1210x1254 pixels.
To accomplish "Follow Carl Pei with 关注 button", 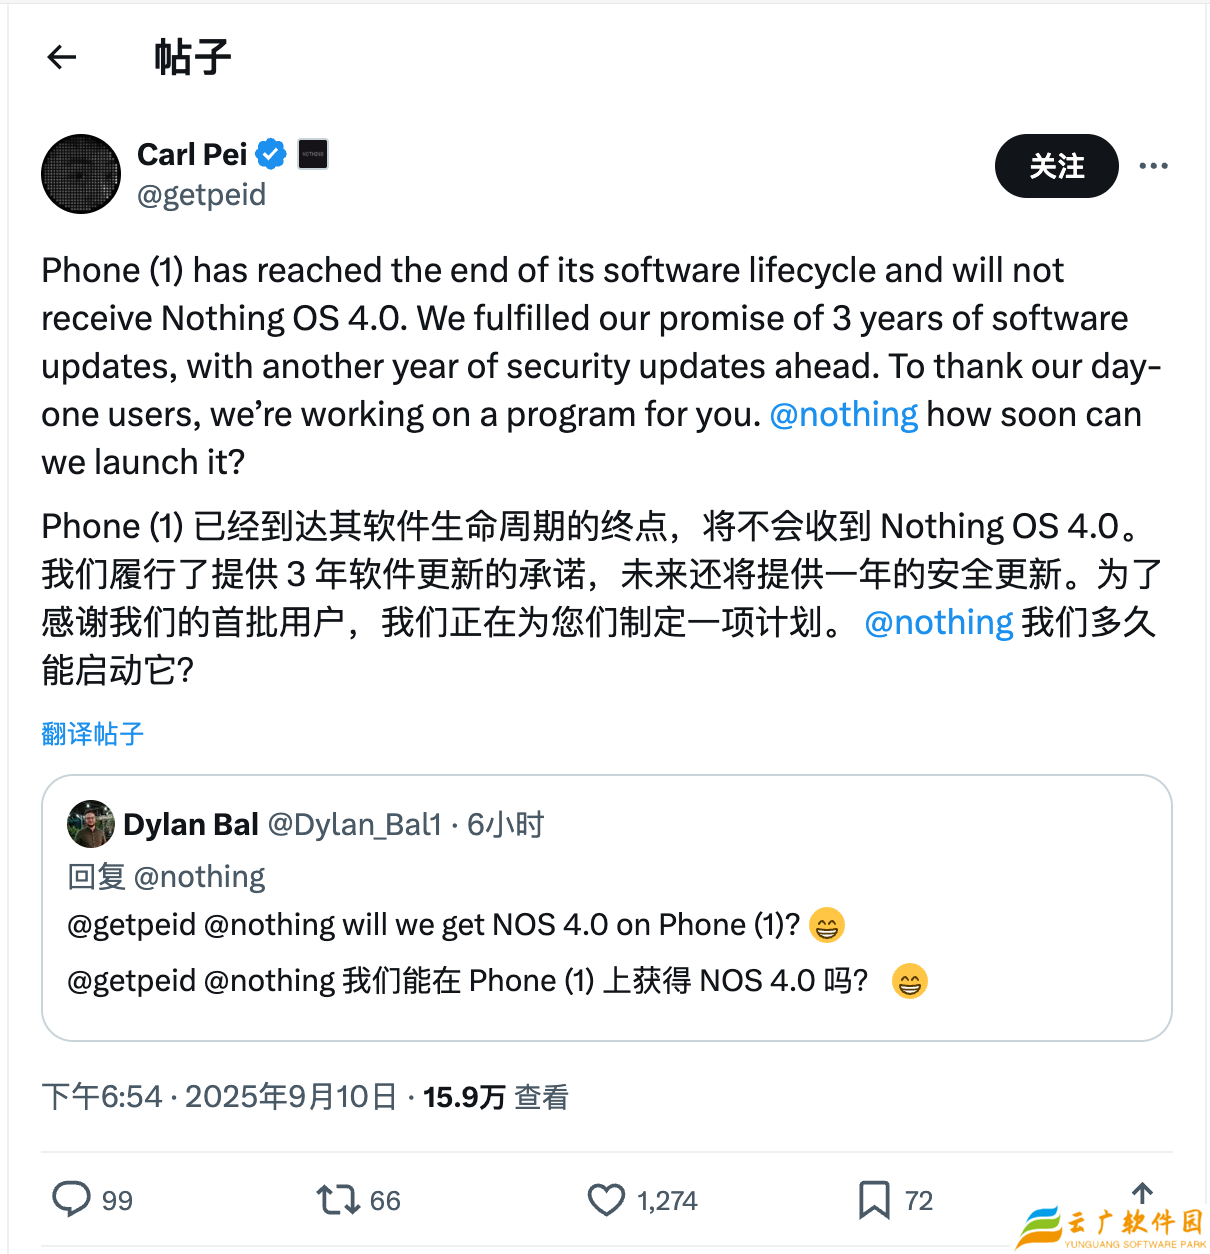I will point(1056,166).
